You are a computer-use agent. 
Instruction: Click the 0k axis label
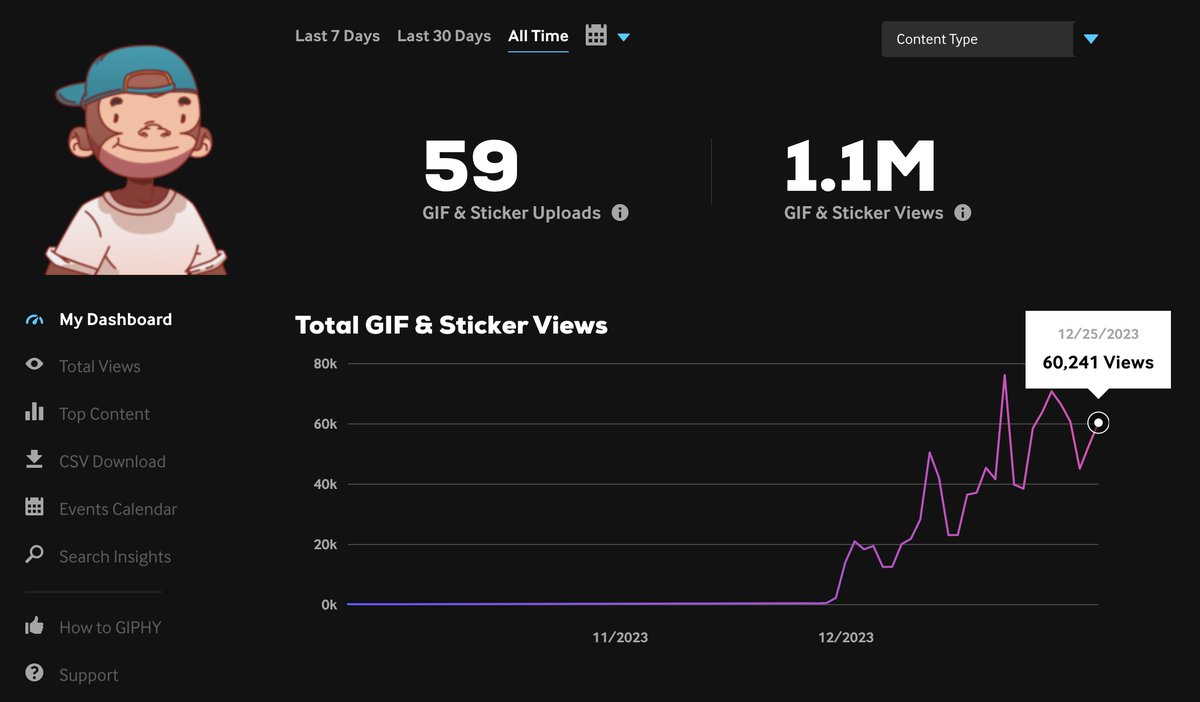pos(328,605)
